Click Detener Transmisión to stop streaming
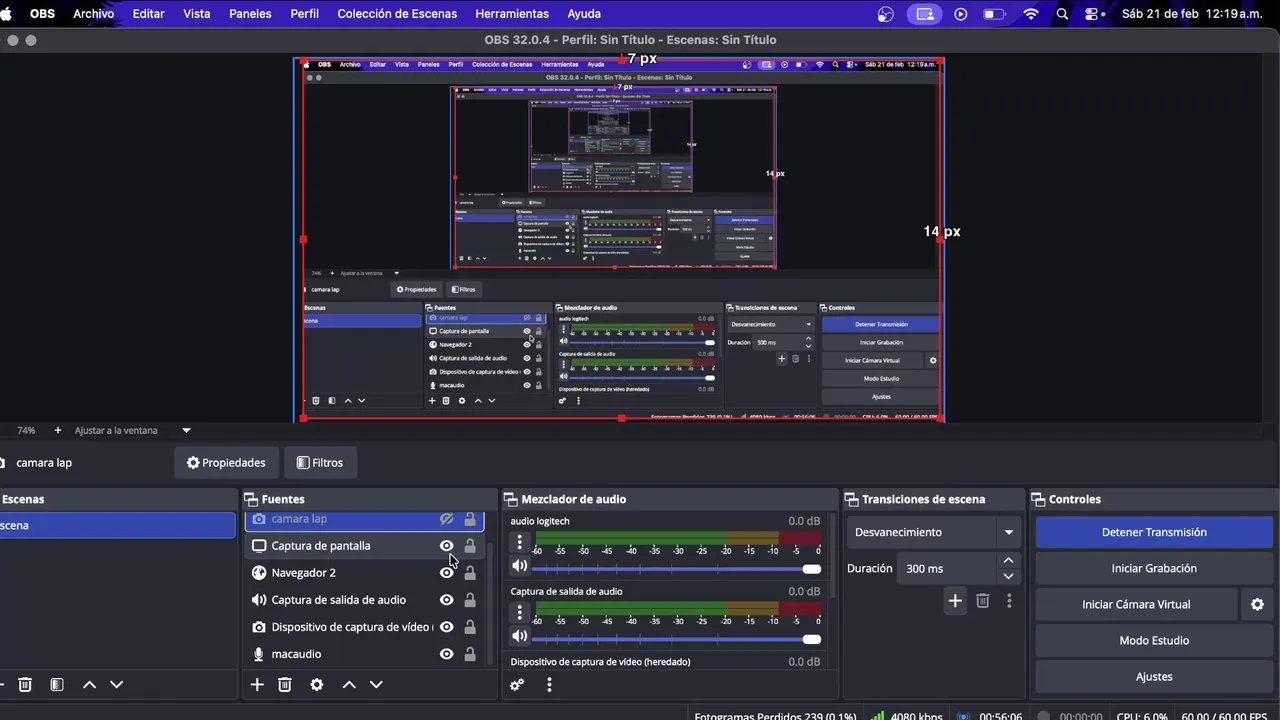Screen dimensions: 1280x720 tap(1154, 532)
